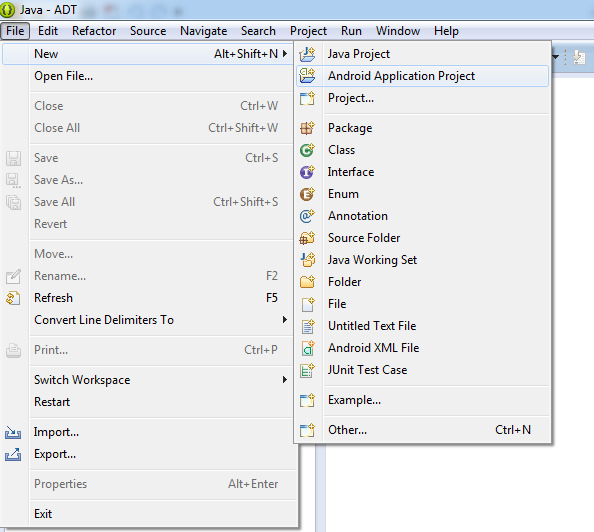This screenshot has width=594, height=532.
Task: Choose Exit from the File menu
Action: pos(148,514)
